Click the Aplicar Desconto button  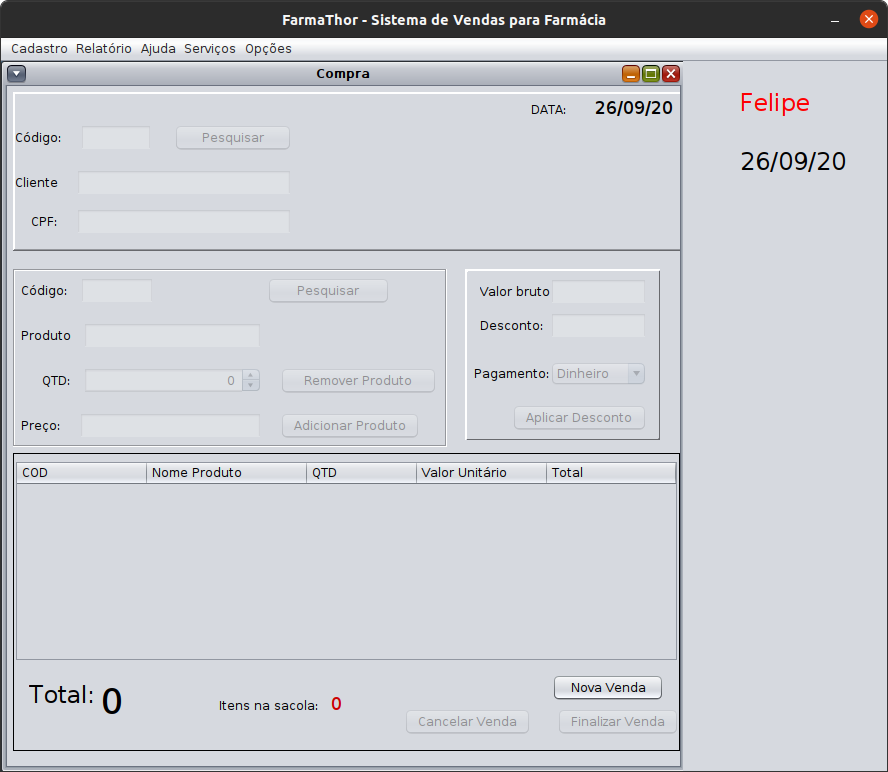pos(579,417)
